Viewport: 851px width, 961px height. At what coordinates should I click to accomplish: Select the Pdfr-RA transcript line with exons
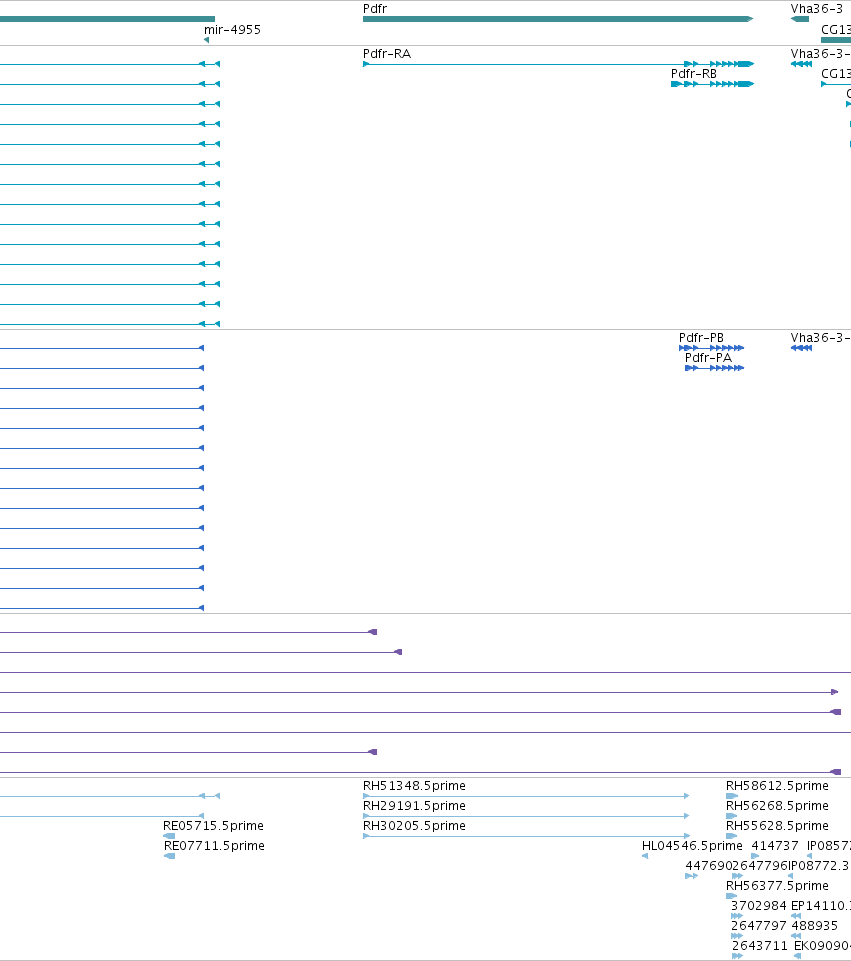[558, 64]
